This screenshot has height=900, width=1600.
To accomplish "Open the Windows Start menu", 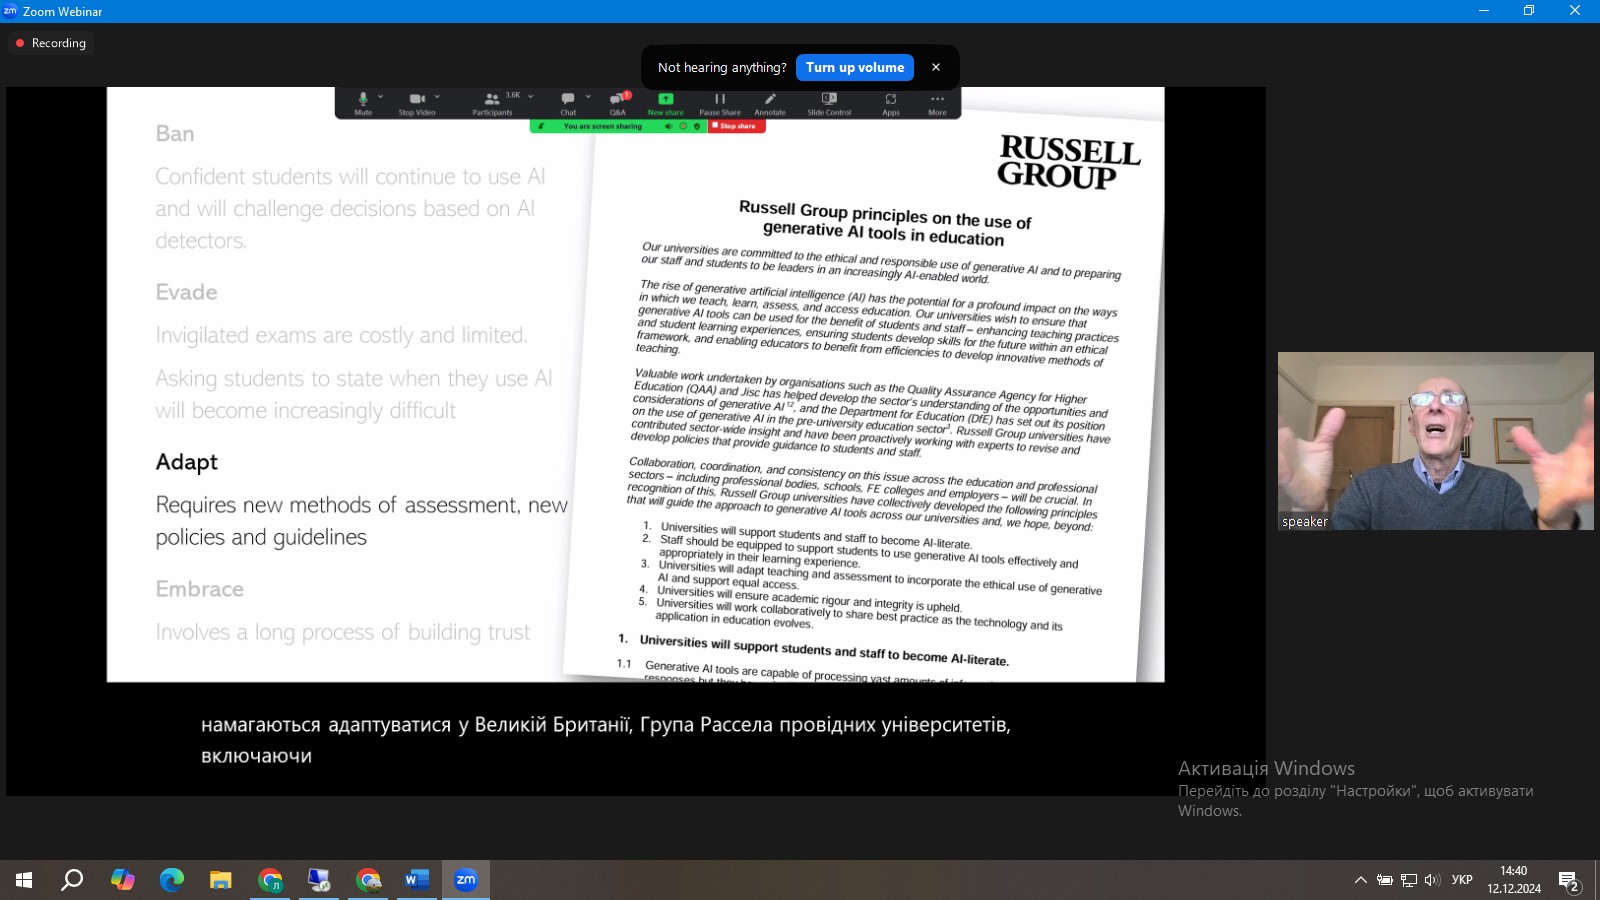I will click(x=24, y=880).
